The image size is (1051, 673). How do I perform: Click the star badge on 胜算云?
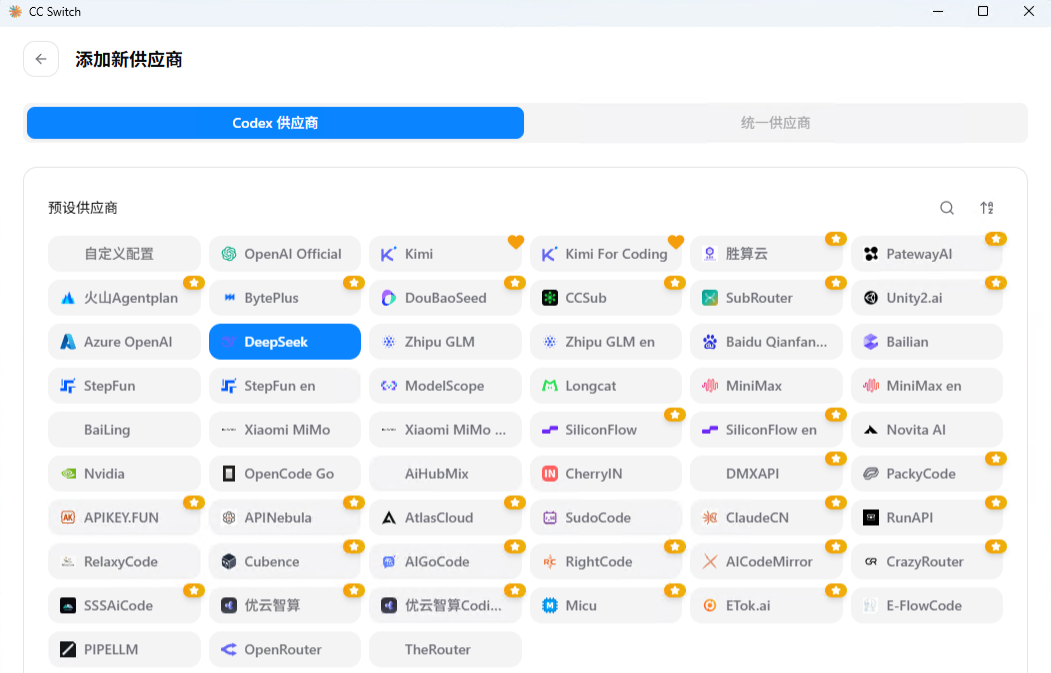tap(836, 239)
